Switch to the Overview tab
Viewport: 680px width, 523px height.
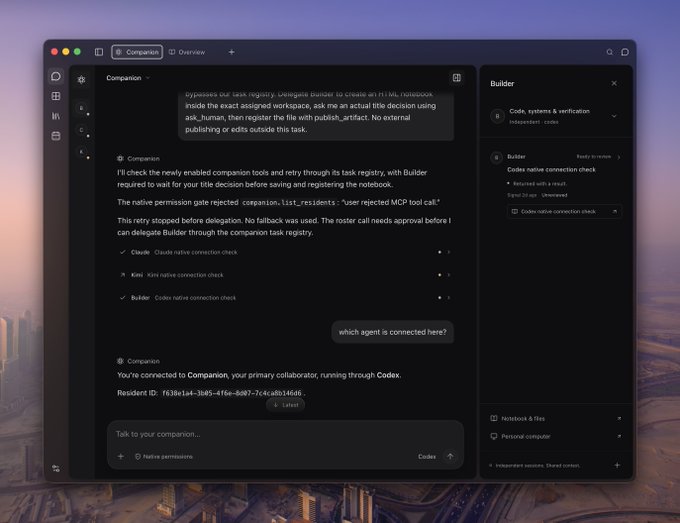pyautogui.click(x=187, y=52)
